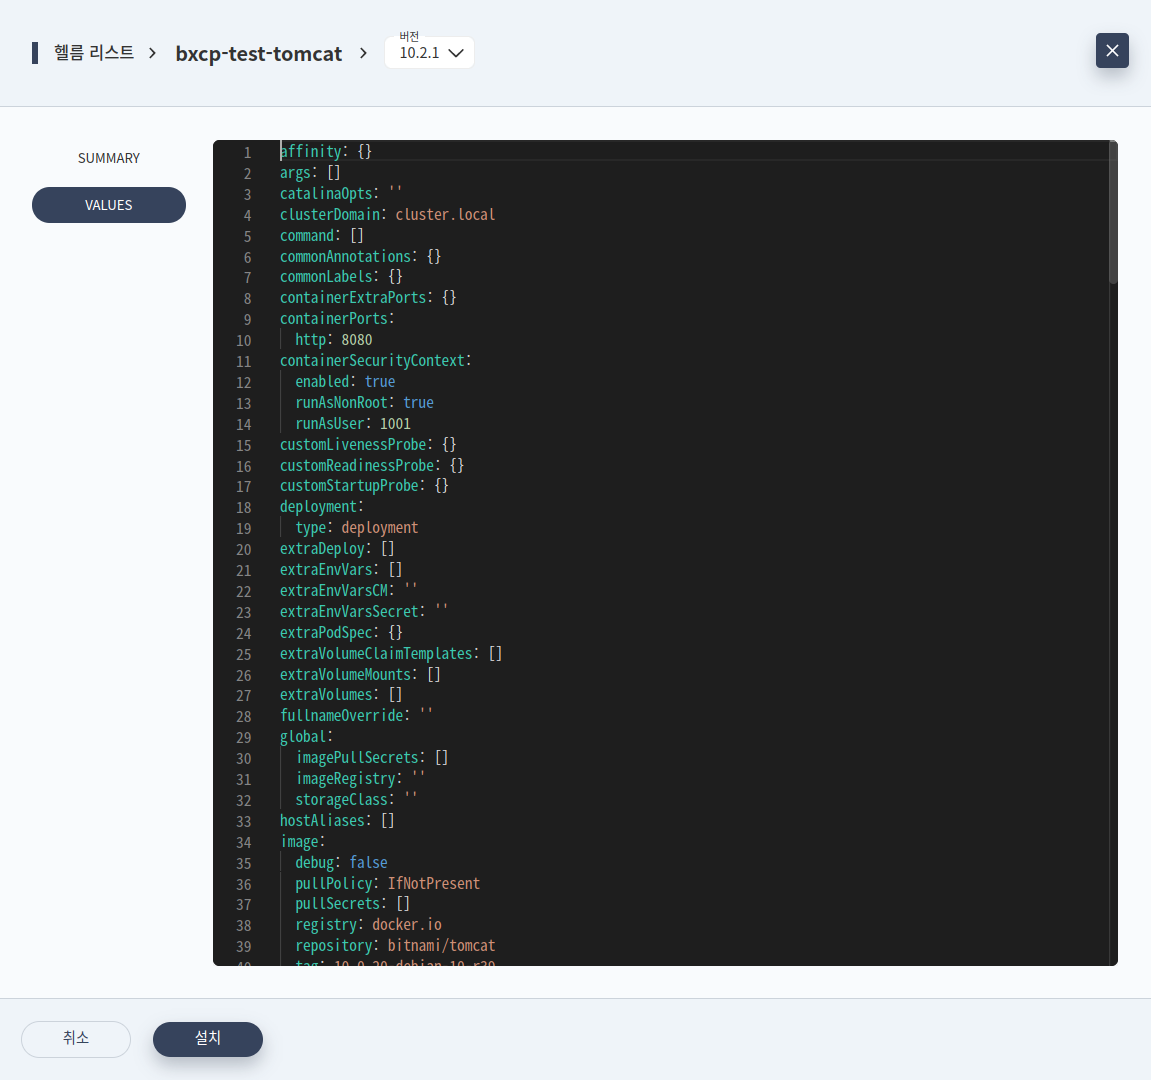Screen dimensions: 1151x1080
Task: Go back to 헬름 리스트 breadcrumb
Action: click(x=94, y=53)
